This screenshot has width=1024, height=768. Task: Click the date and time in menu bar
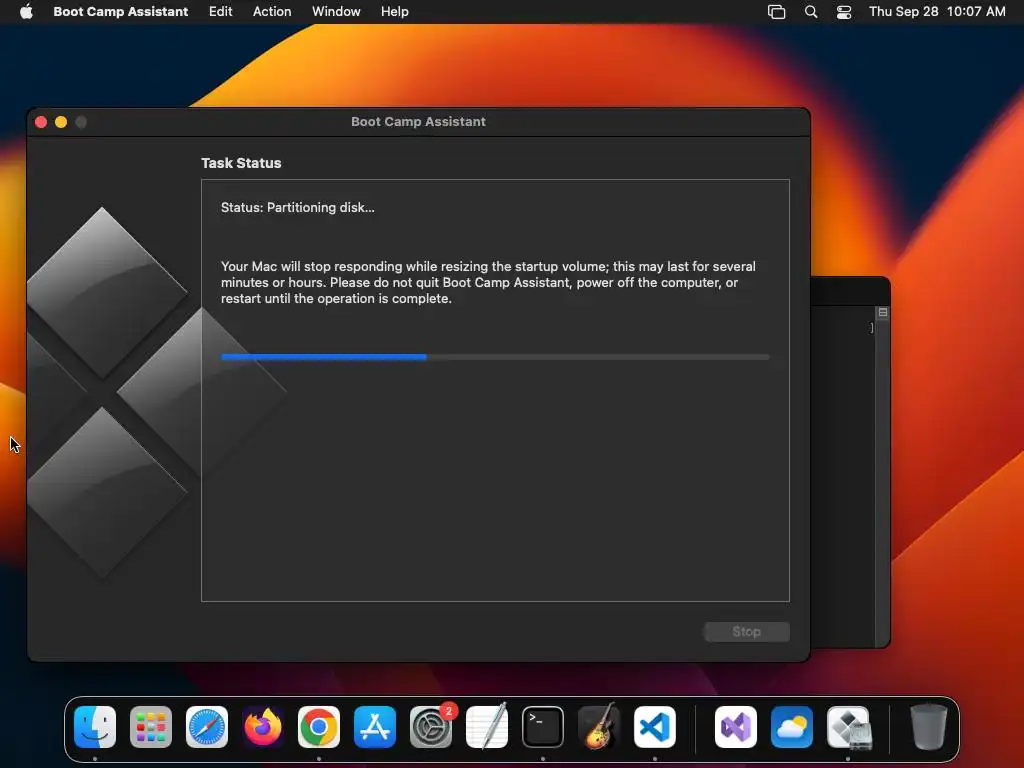[937, 12]
